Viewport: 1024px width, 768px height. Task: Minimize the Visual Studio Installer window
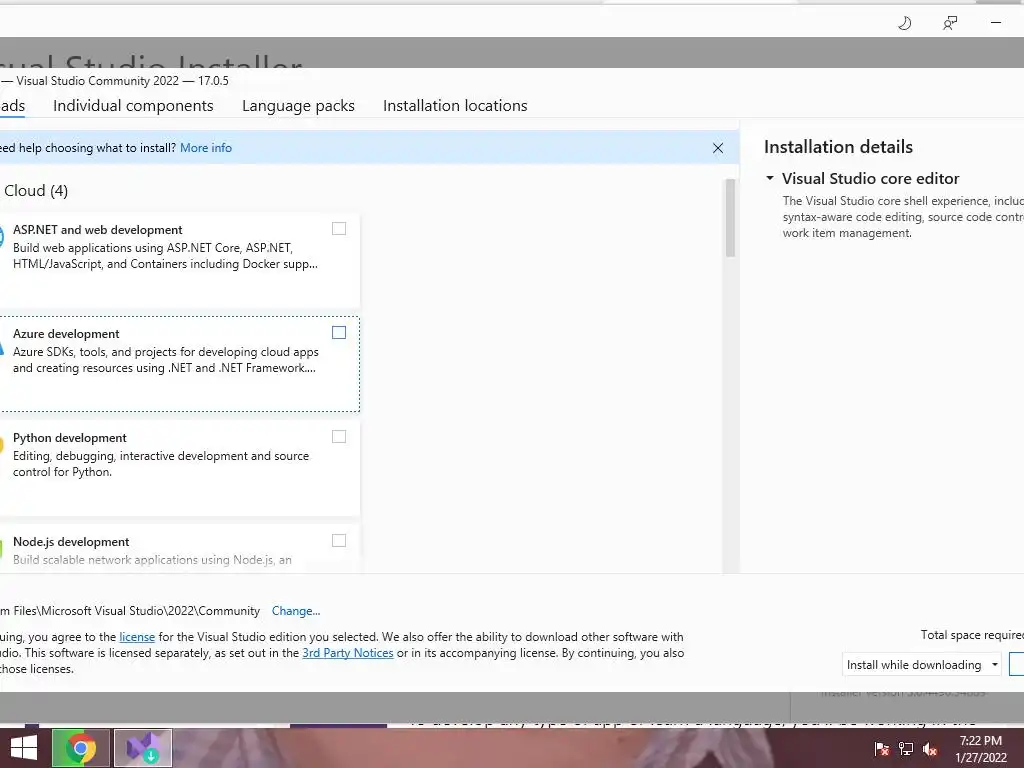point(996,23)
